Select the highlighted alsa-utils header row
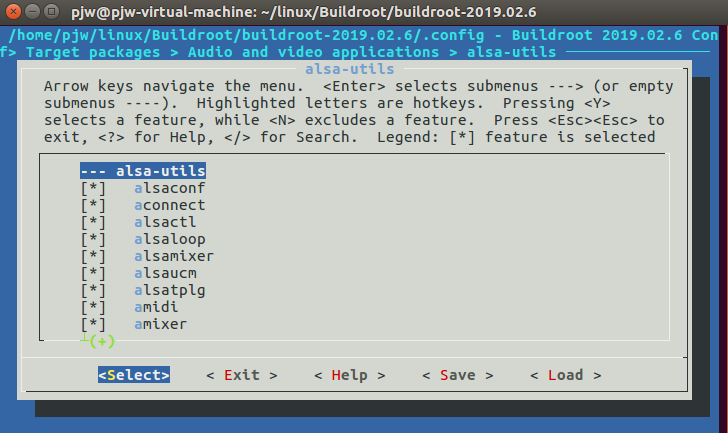The width and height of the screenshot is (728, 433). [143, 171]
